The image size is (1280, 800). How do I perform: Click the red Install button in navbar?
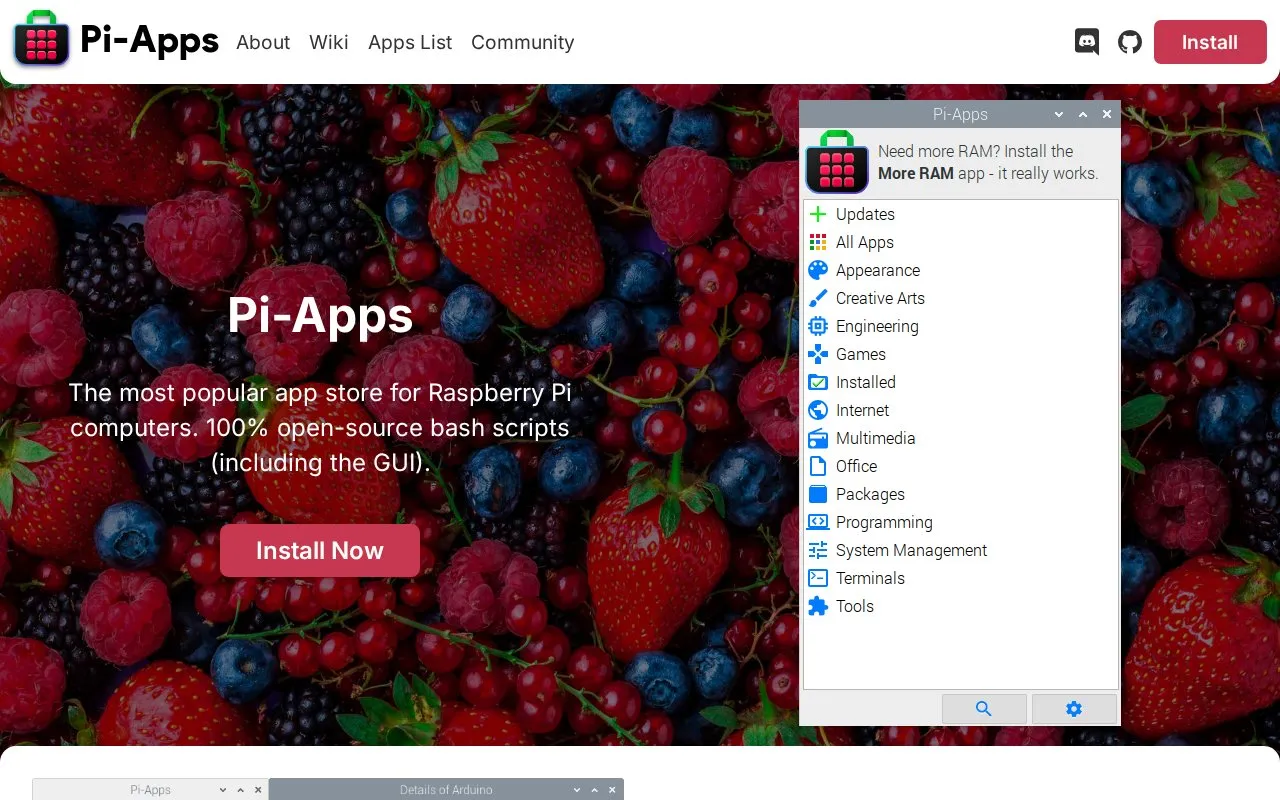pos(1210,42)
